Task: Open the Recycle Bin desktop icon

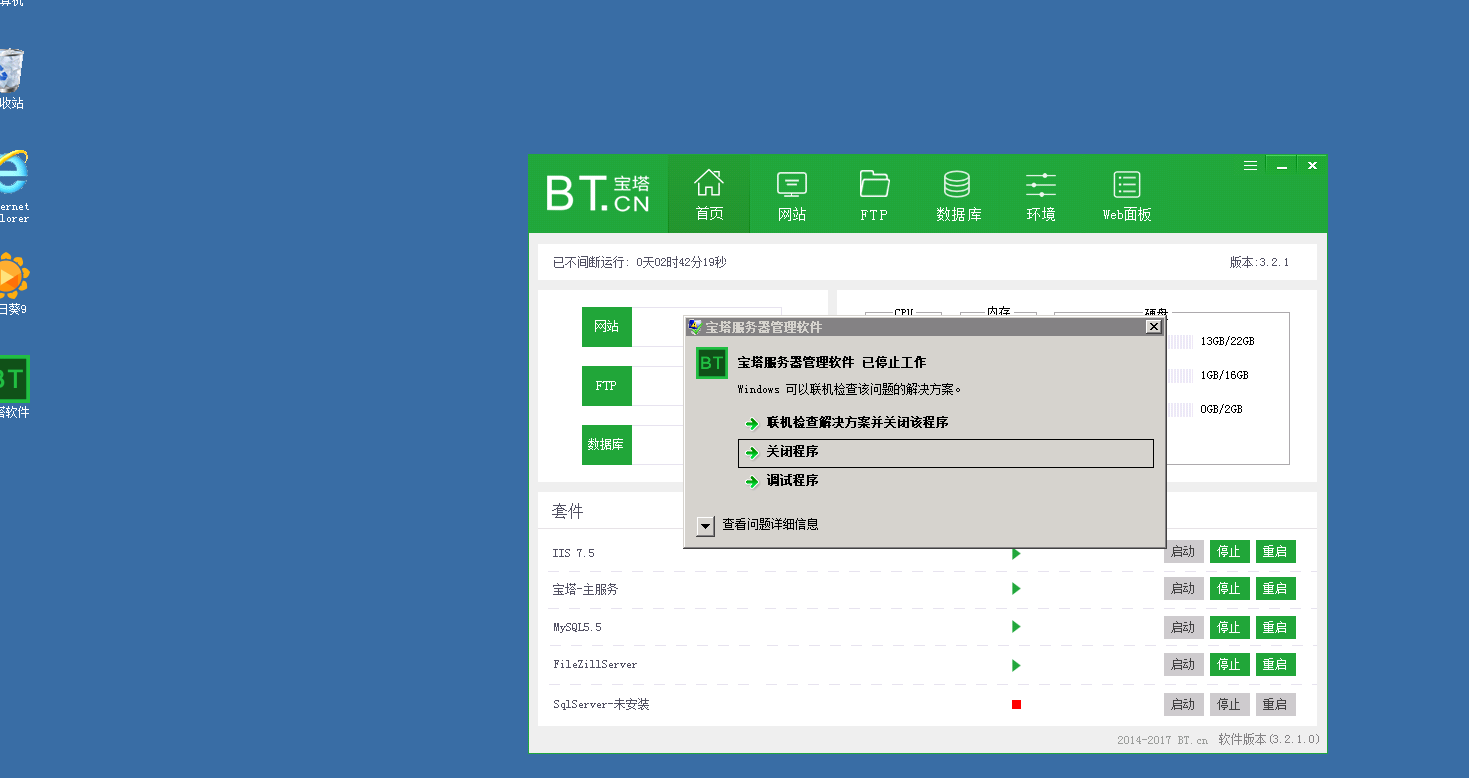Action: point(11,80)
